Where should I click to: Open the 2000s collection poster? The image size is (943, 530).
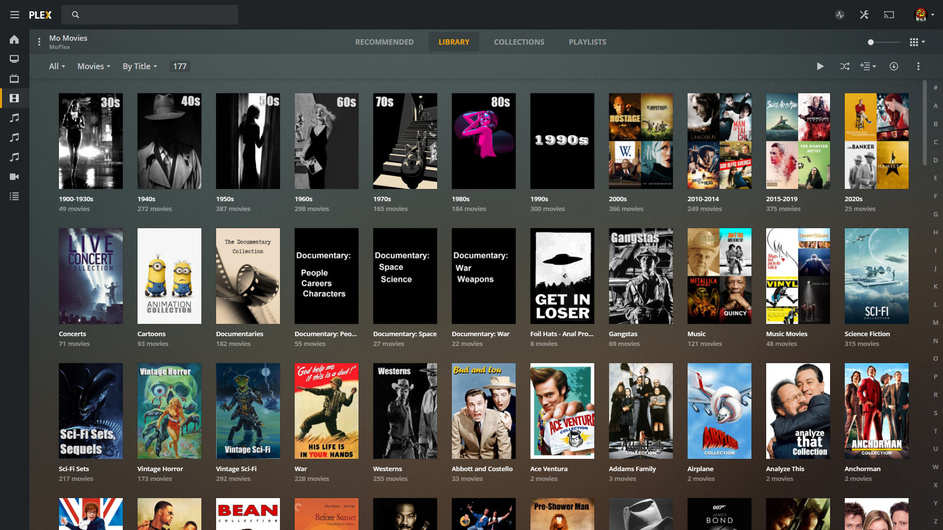pyautogui.click(x=640, y=141)
